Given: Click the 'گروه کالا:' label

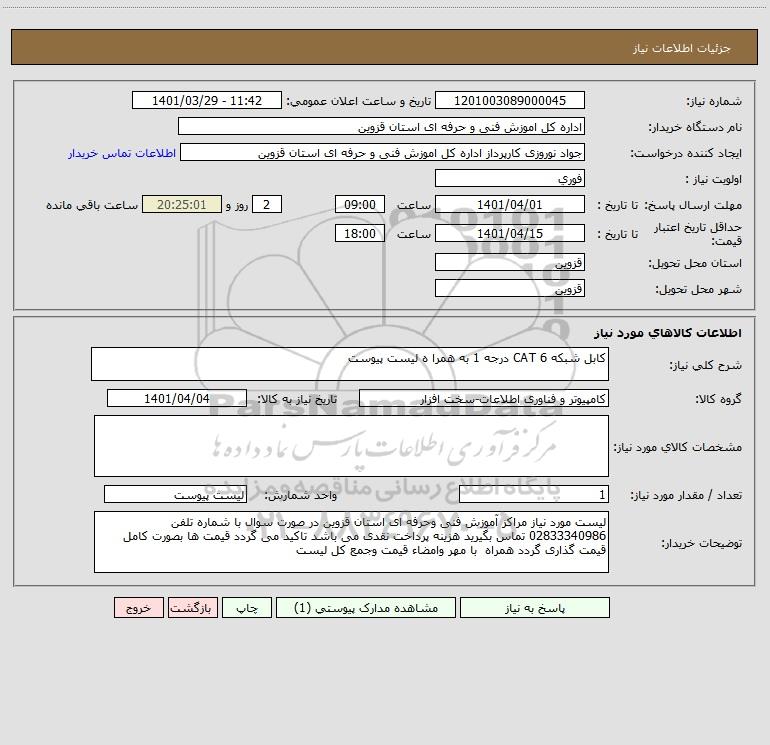Looking at the screenshot, I should pyautogui.click(x=718, y=399).
